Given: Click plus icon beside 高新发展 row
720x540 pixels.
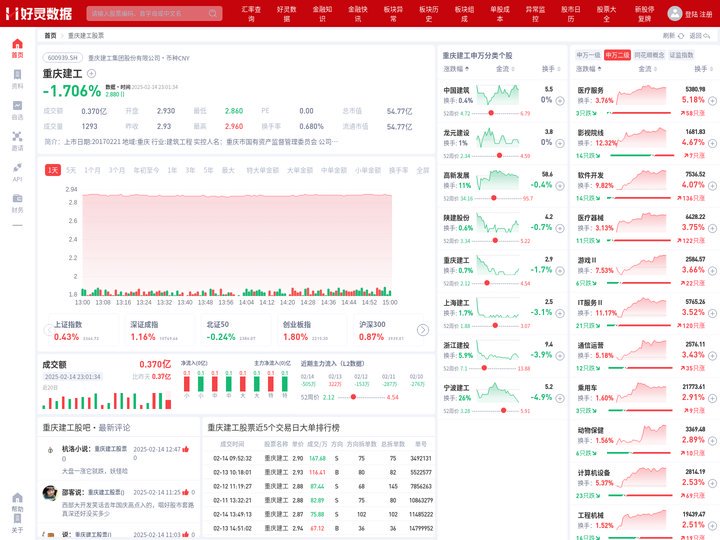Looking at the screenshot, I should [560, 186].
